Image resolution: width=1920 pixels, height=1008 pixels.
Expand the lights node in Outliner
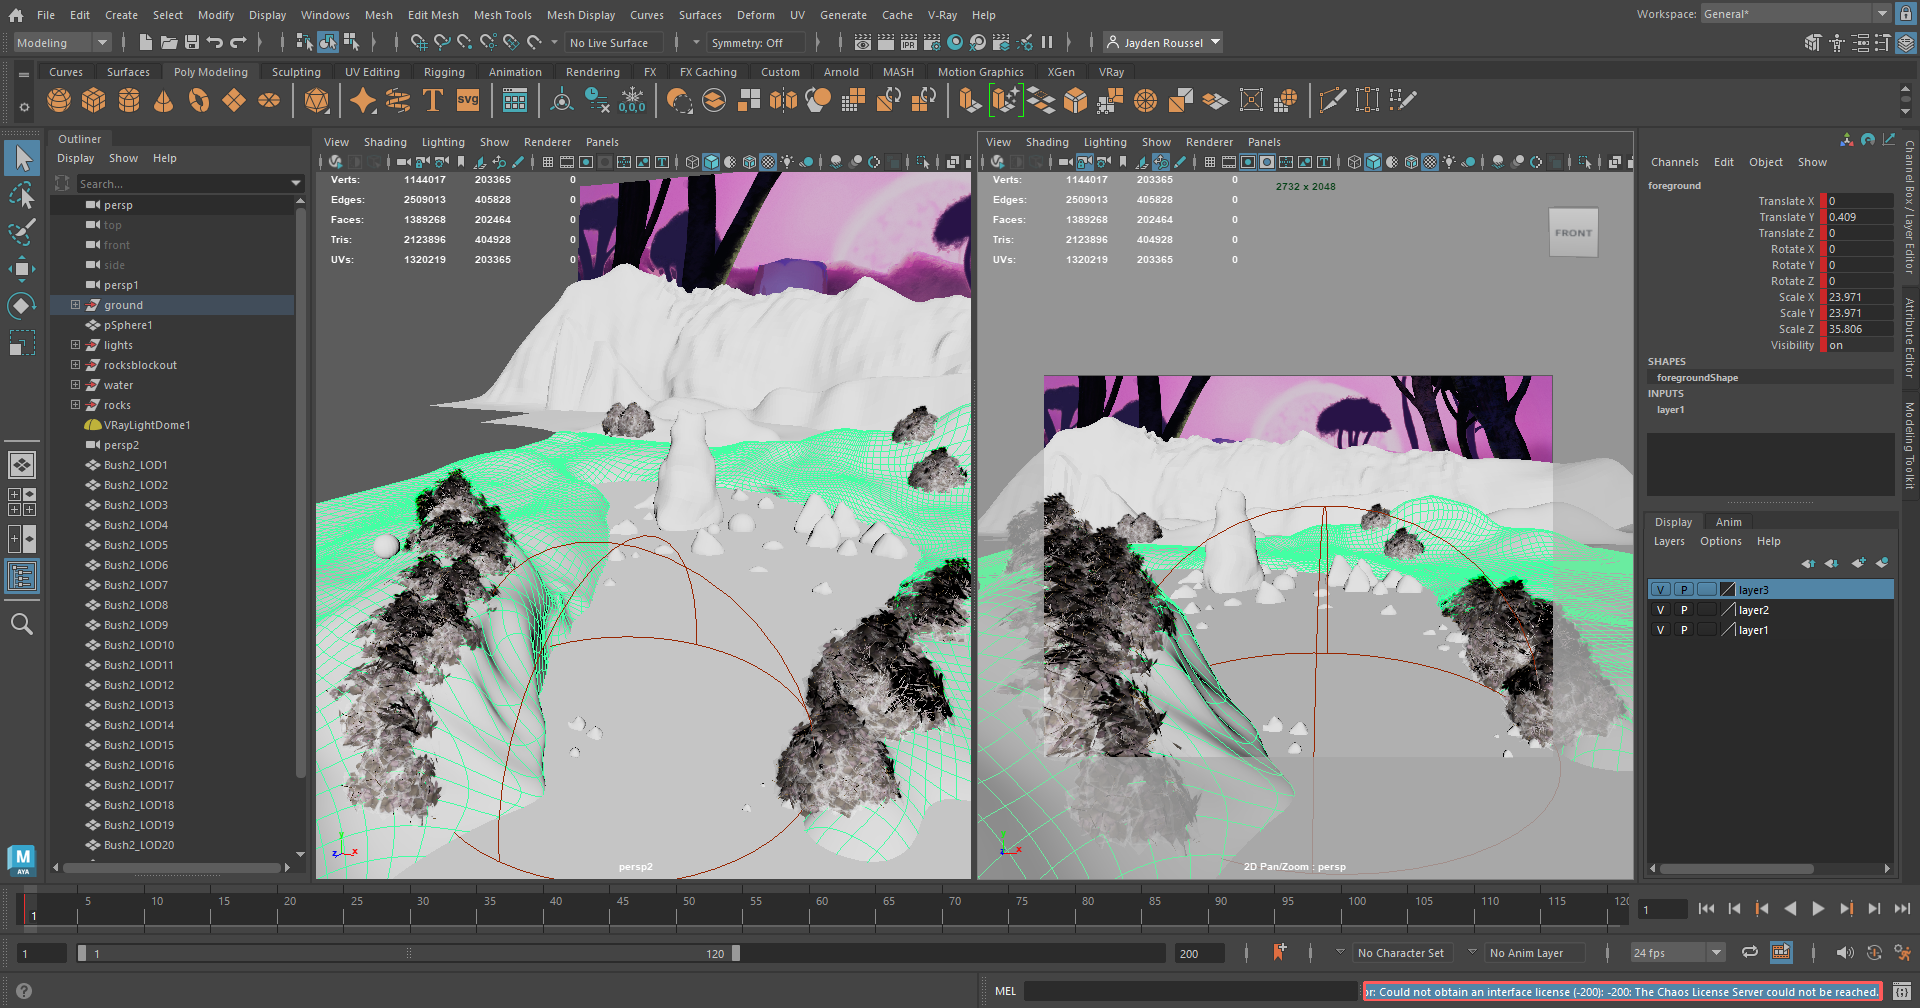(x=75, y=345)
